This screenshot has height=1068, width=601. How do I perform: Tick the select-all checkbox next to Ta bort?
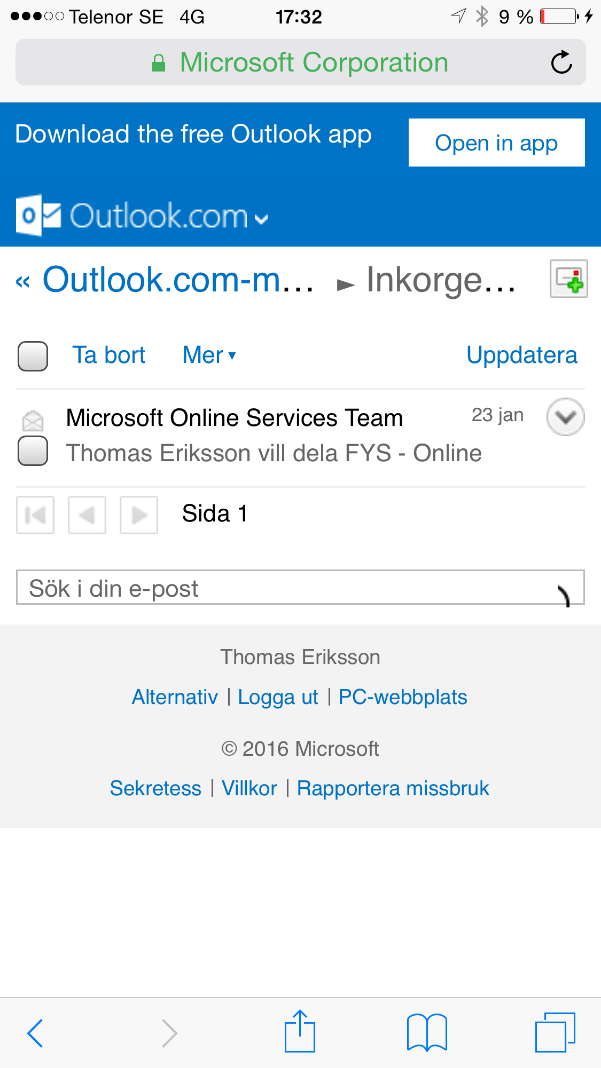pyautogui.click(x=33, y=356)
